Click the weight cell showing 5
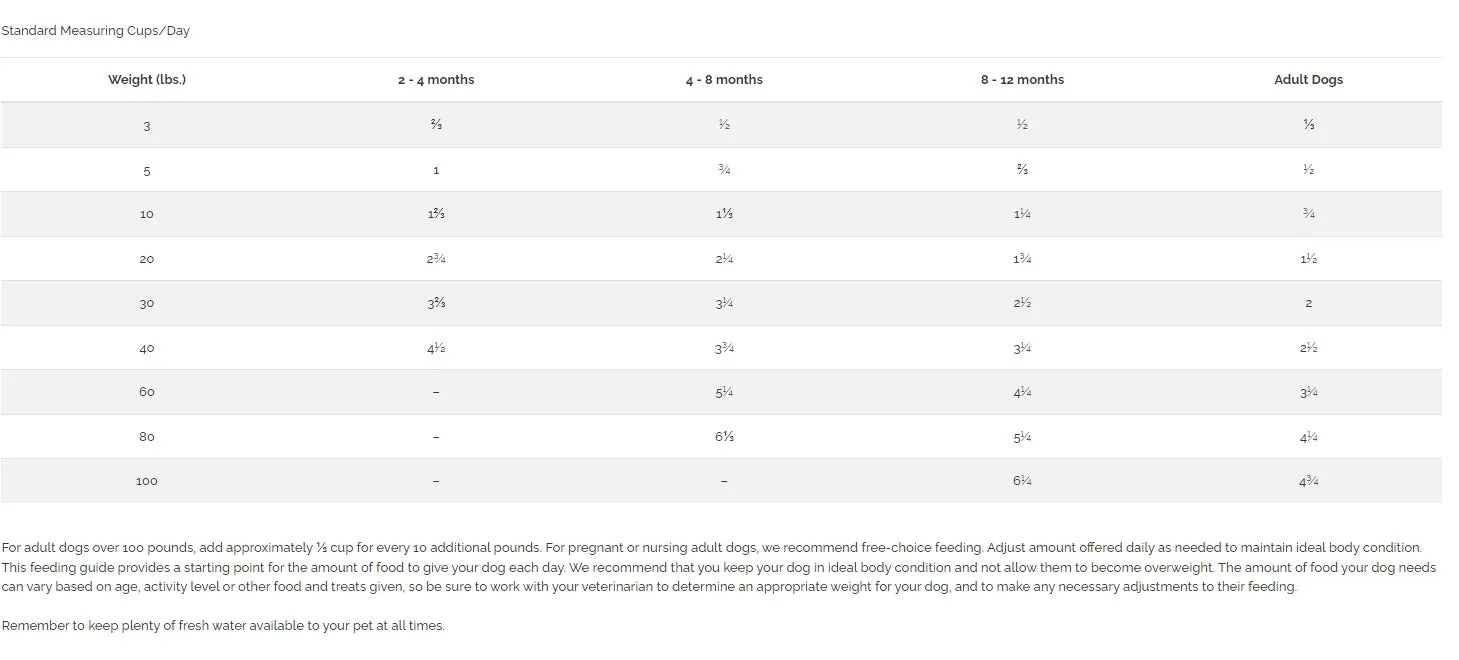 pos(147,171)
